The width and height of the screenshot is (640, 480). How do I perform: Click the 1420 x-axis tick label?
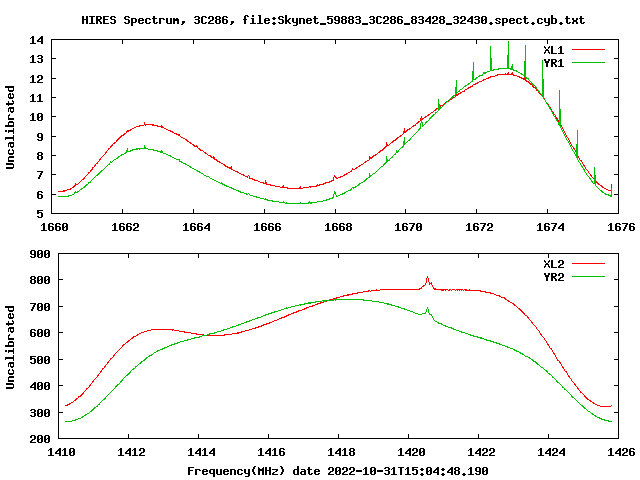coord(411,452)
